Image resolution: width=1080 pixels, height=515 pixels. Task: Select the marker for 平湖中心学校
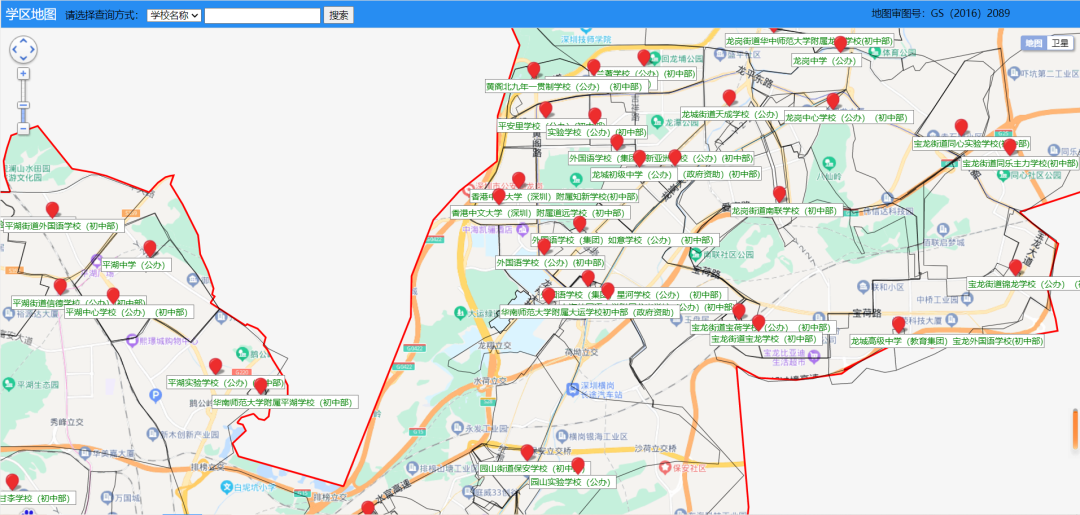(113, 297)
